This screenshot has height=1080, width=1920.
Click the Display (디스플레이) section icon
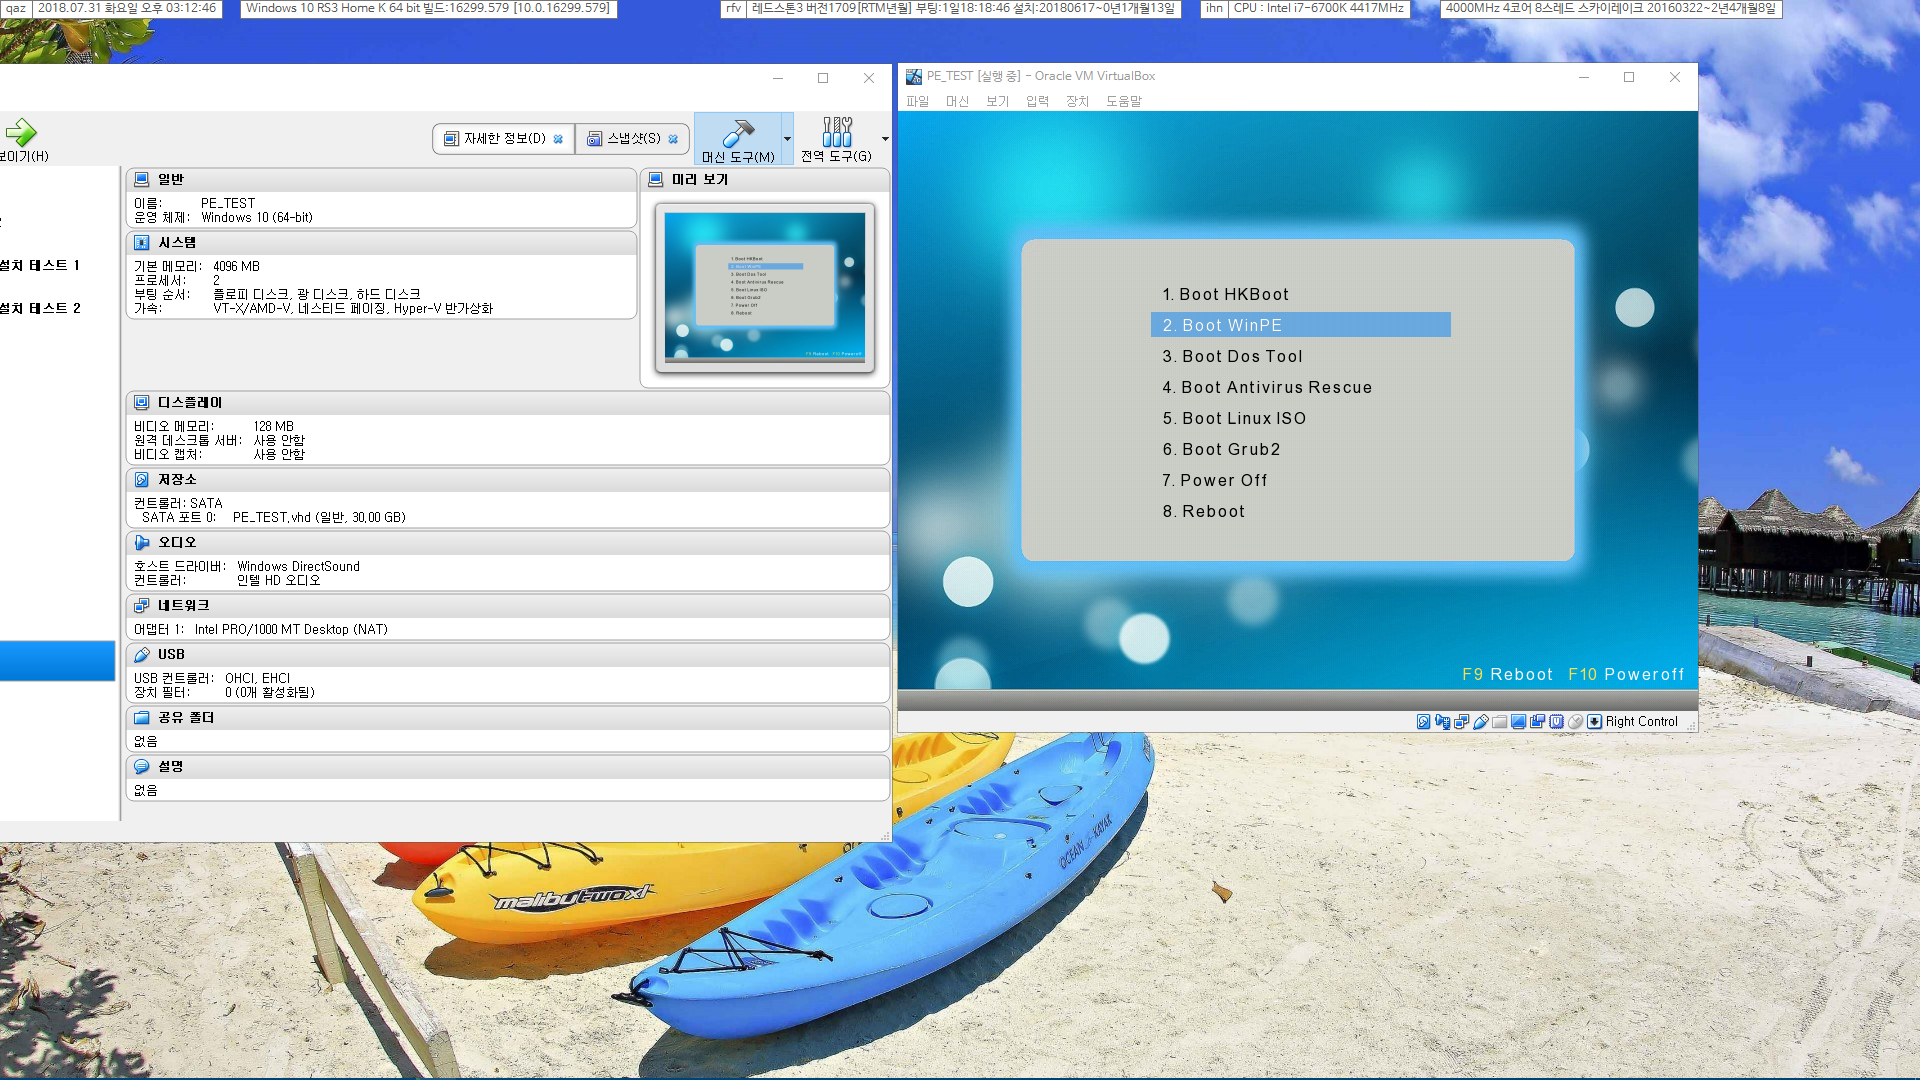(x=142, y=402)
